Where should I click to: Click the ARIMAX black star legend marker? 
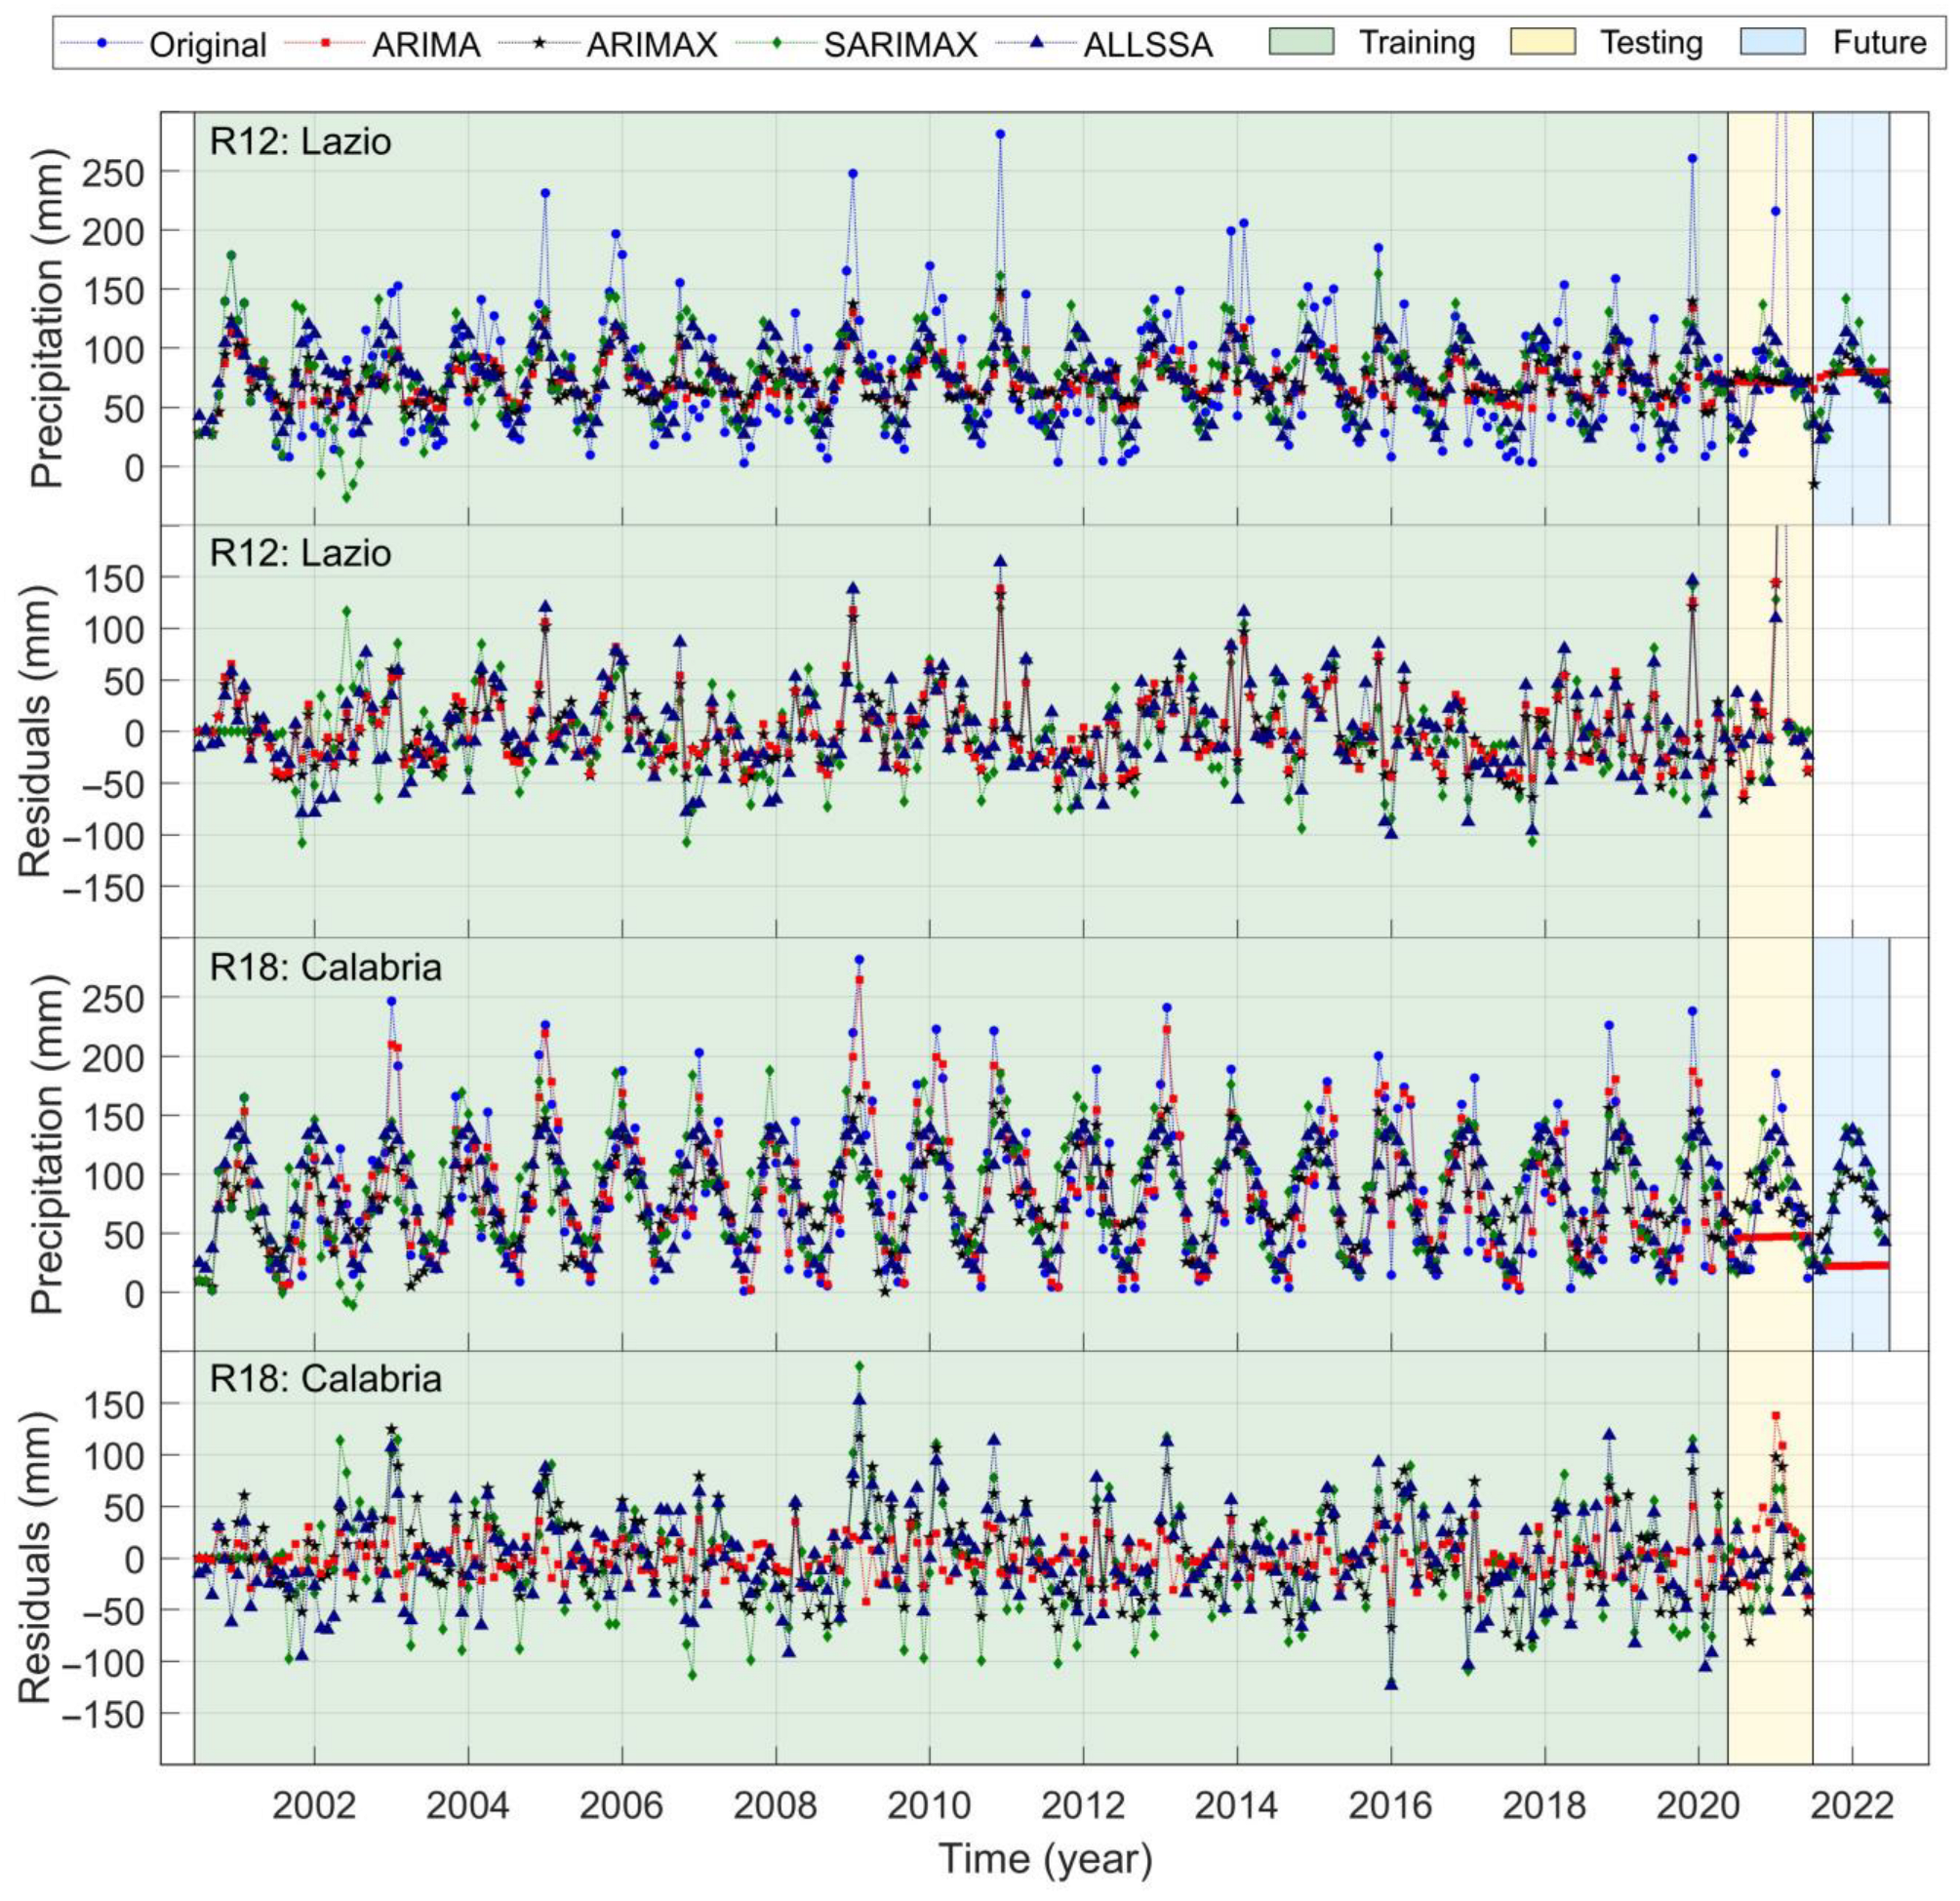click(540, 43)
